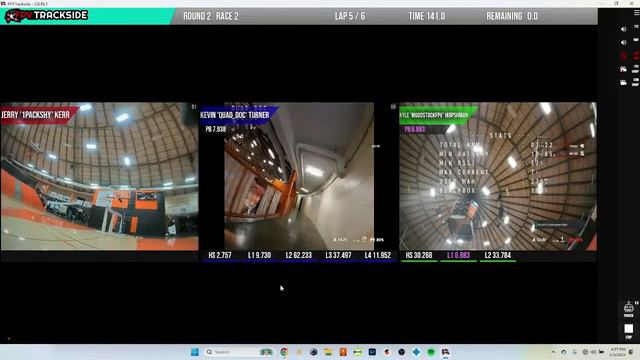Viewport: 640px width, 360px height.
Task: Open the taskbar clock and date
Action: tap(617, 352)
